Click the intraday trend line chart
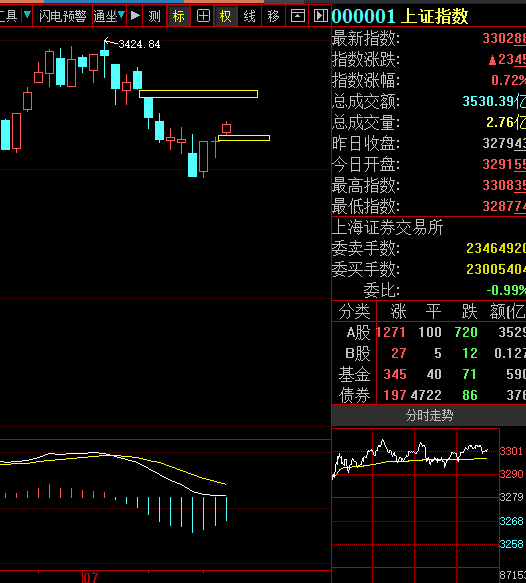Image resolution: width=526 pixels, height=583 pixels. pyautogui.click(x=415, y=498)
